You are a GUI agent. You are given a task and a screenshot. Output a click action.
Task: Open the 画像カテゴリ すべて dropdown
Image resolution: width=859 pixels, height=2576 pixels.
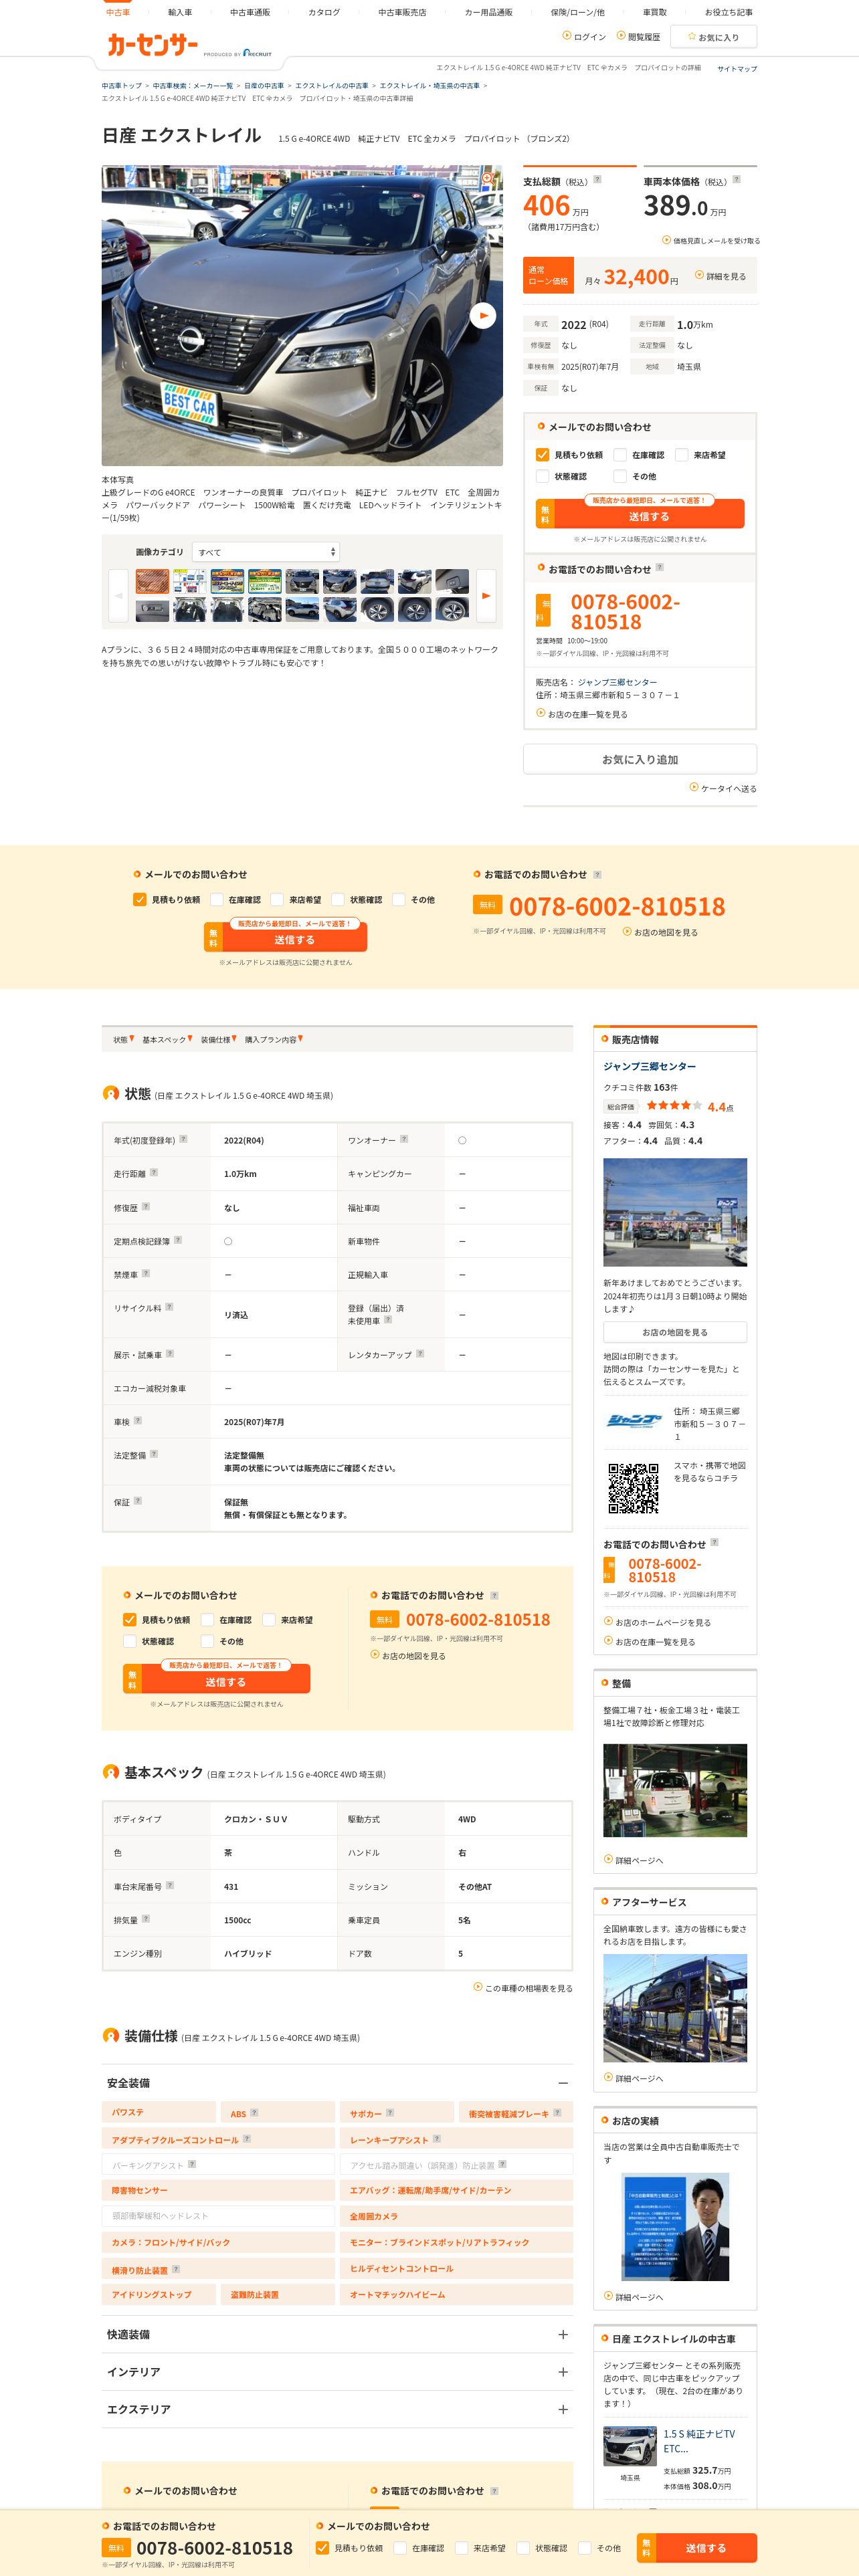pyautogui.click(x=266, y=552)
